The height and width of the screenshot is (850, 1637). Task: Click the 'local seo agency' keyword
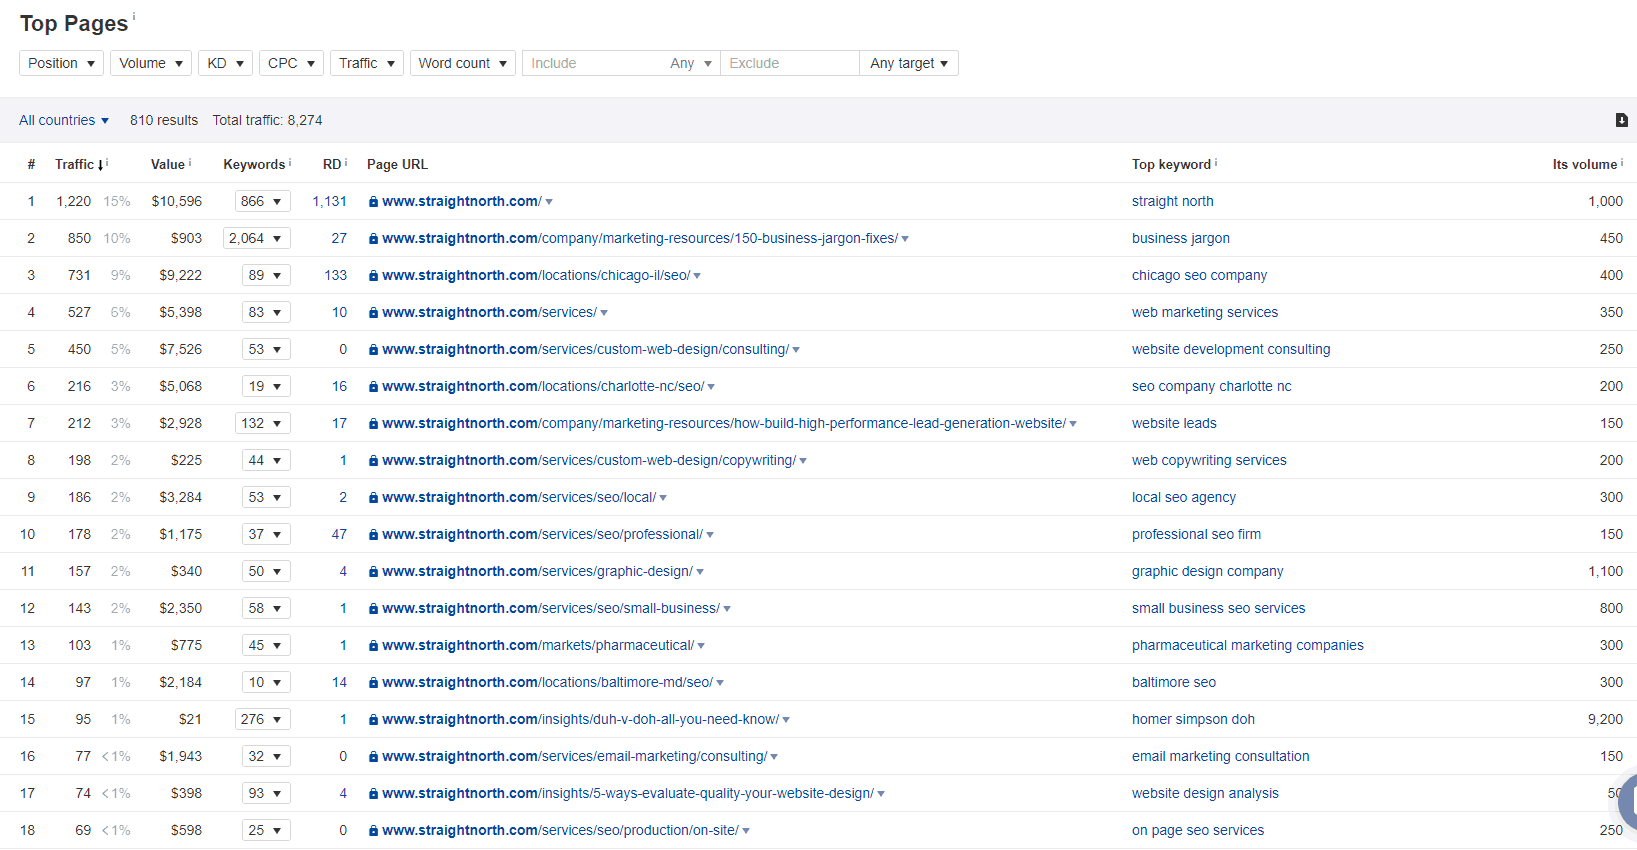click(x=1183, y=497)
